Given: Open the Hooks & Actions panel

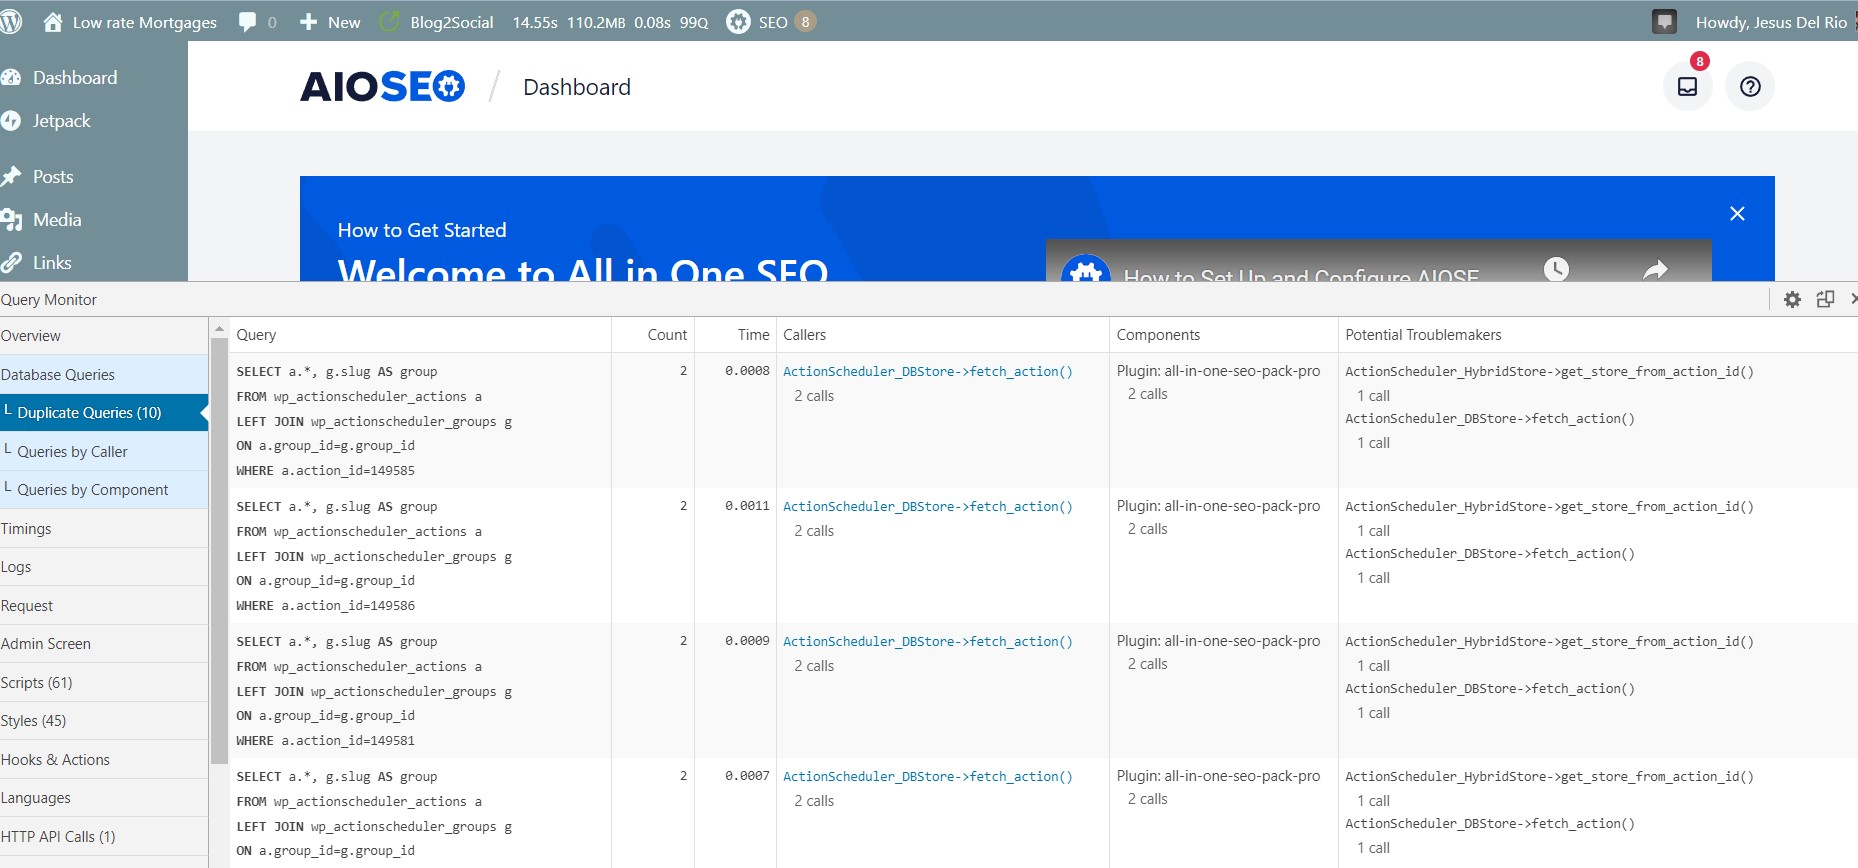Looking at the screenshot, I should [x=104, y=760].
